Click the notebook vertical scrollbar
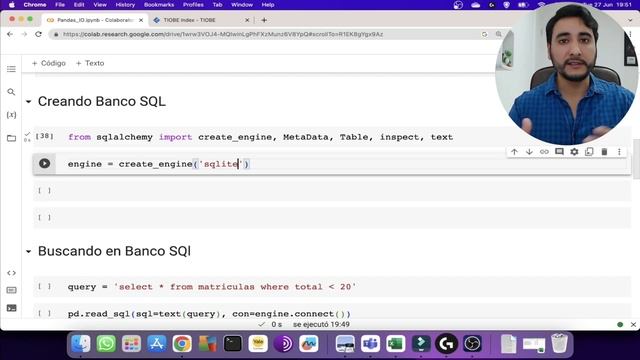This screenshot has height=360, width=640. [x=636, y=159]
